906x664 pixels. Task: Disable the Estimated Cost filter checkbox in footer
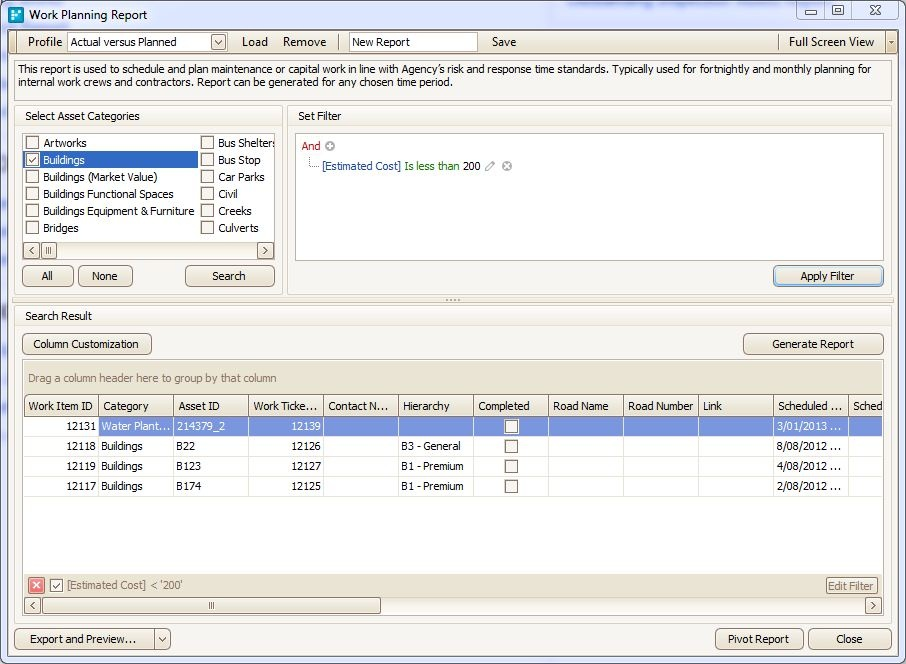[x=57, y=585]
